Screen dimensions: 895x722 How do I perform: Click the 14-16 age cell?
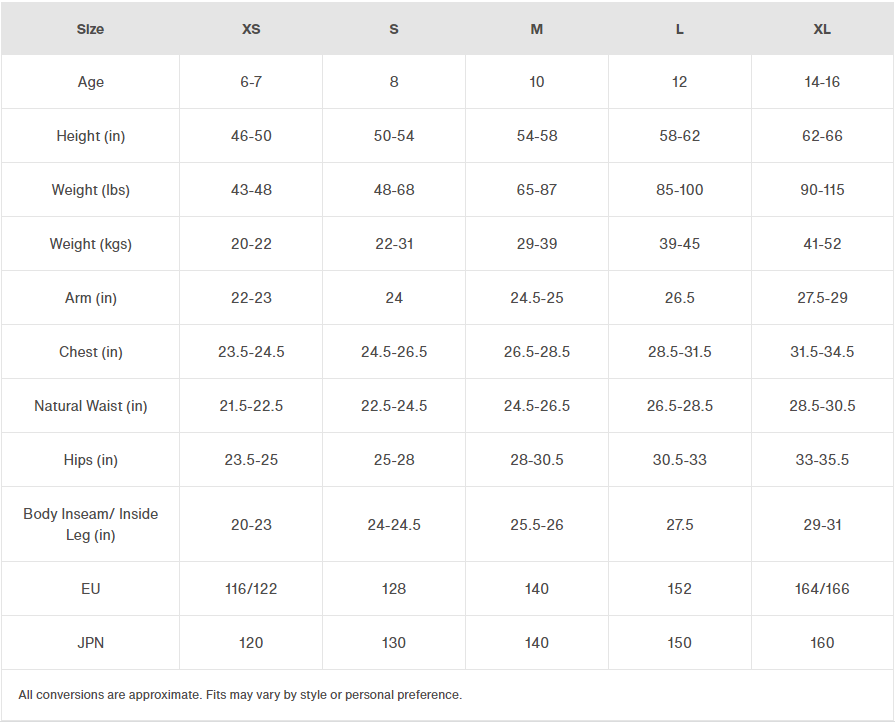[x=822, y=82]
